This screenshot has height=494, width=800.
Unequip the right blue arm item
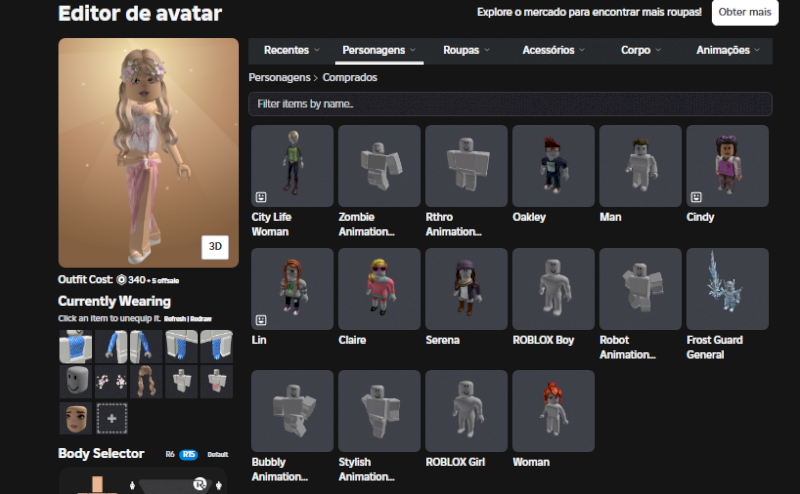pos(146,347)
